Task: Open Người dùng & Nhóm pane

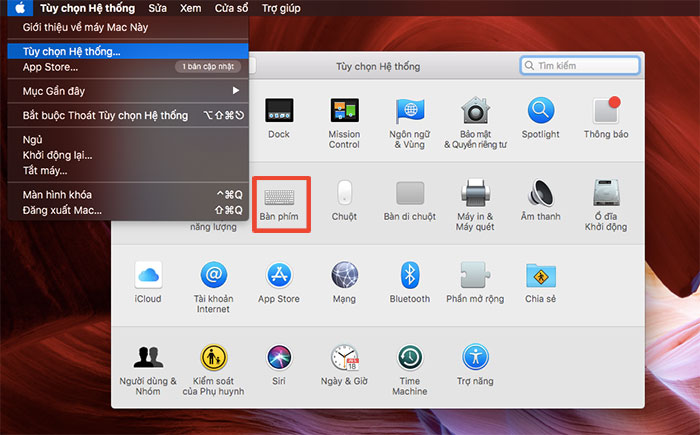Action: (x=148, y=370)
